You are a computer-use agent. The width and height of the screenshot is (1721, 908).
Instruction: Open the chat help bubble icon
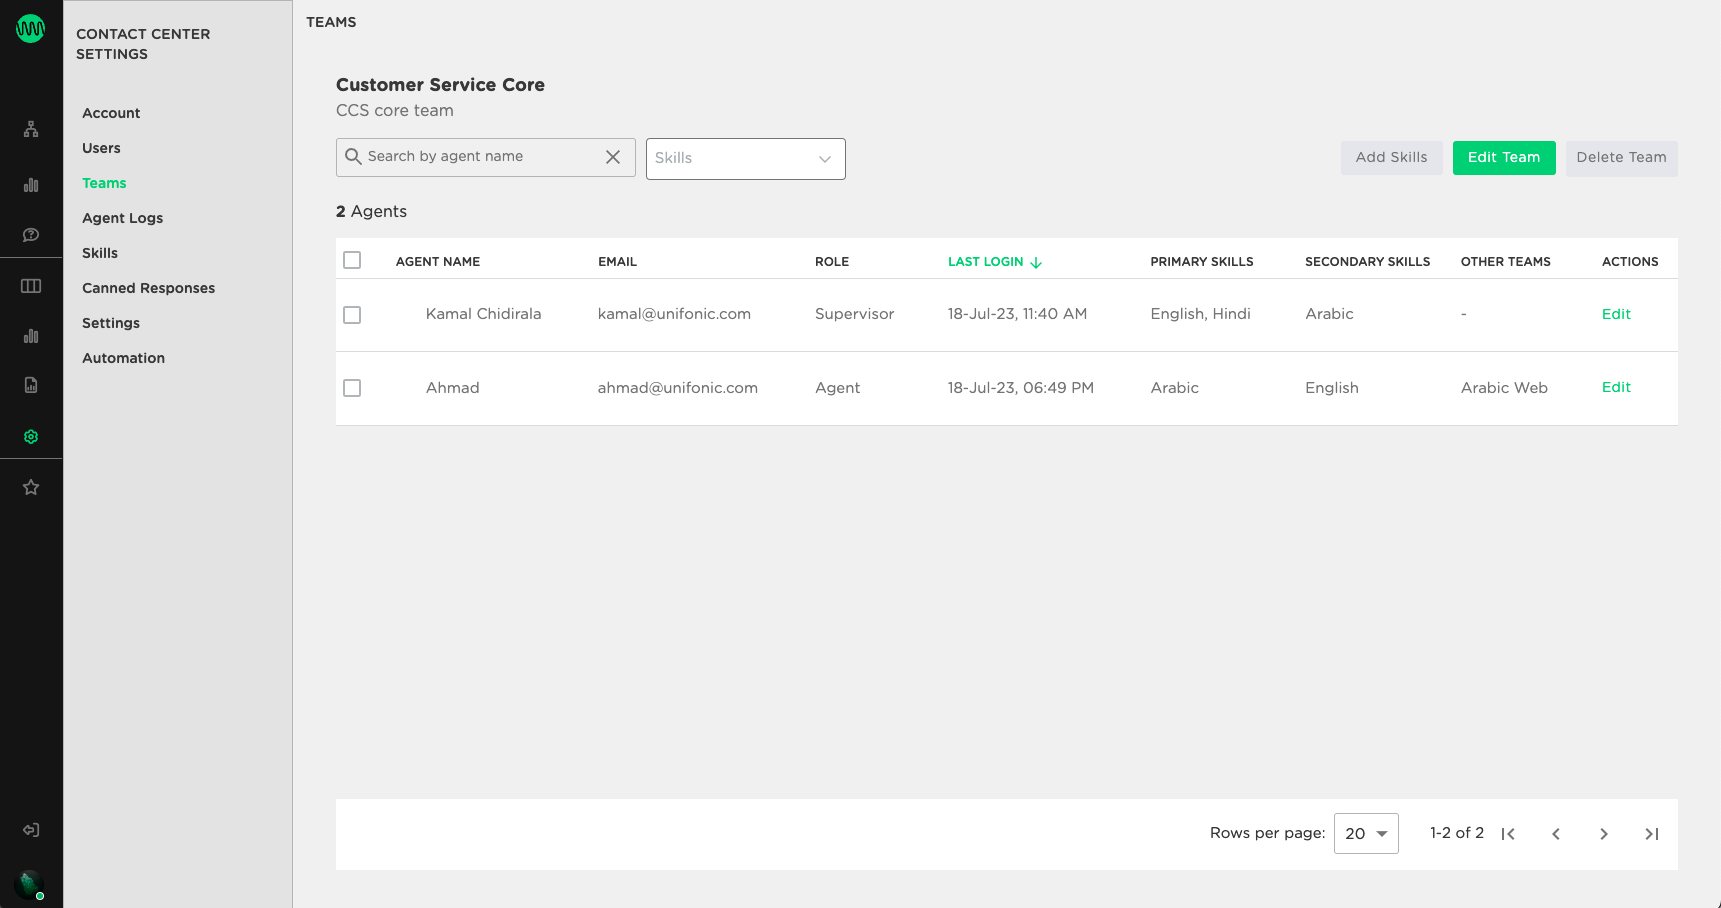point(31,235)
